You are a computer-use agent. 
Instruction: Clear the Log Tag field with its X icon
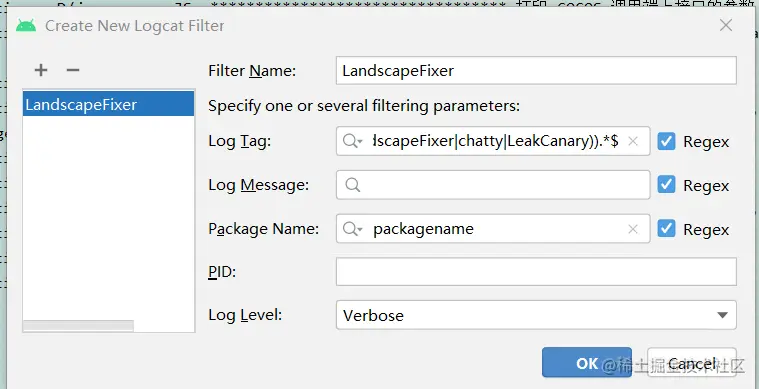click(x=633, y=141)
